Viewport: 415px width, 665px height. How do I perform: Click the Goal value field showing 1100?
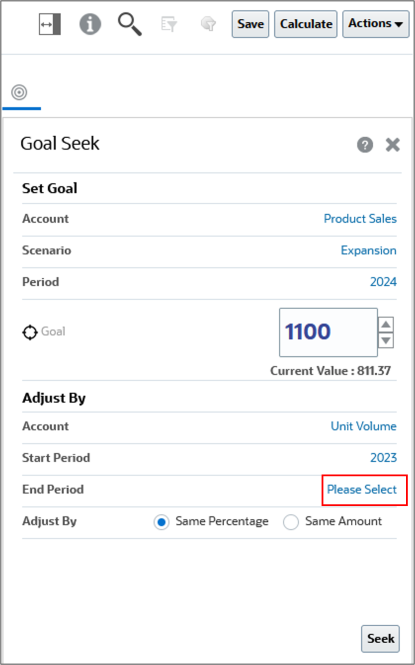pyautogui.click(x=328, y=332)
